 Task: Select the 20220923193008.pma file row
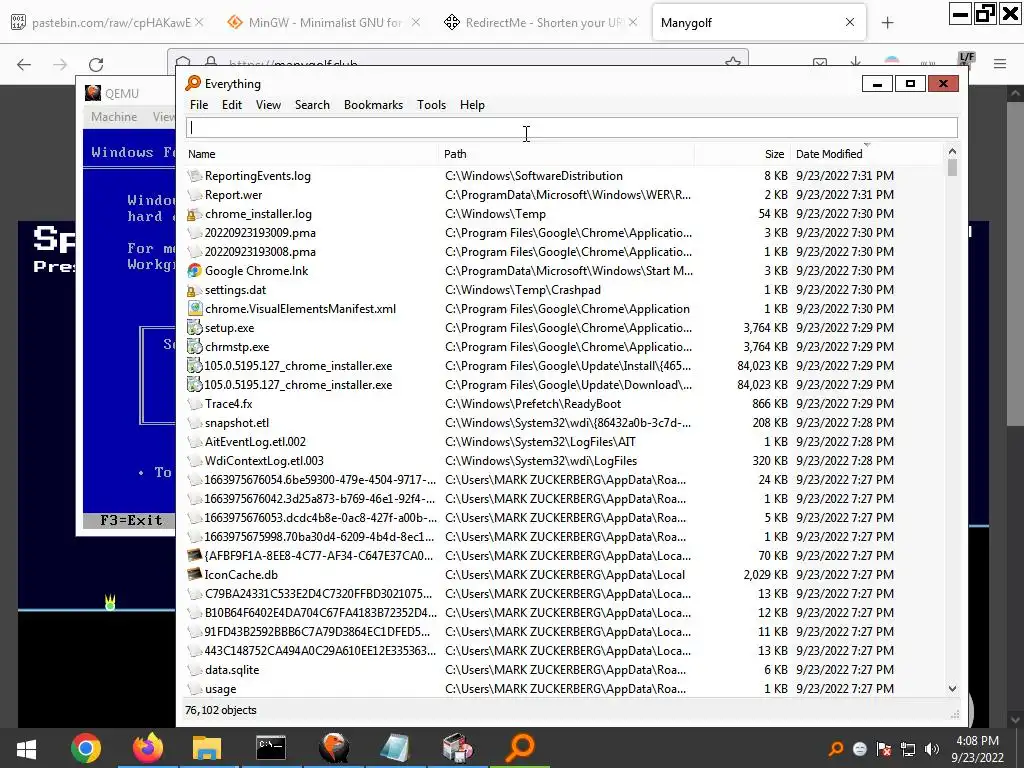point(540,251)
